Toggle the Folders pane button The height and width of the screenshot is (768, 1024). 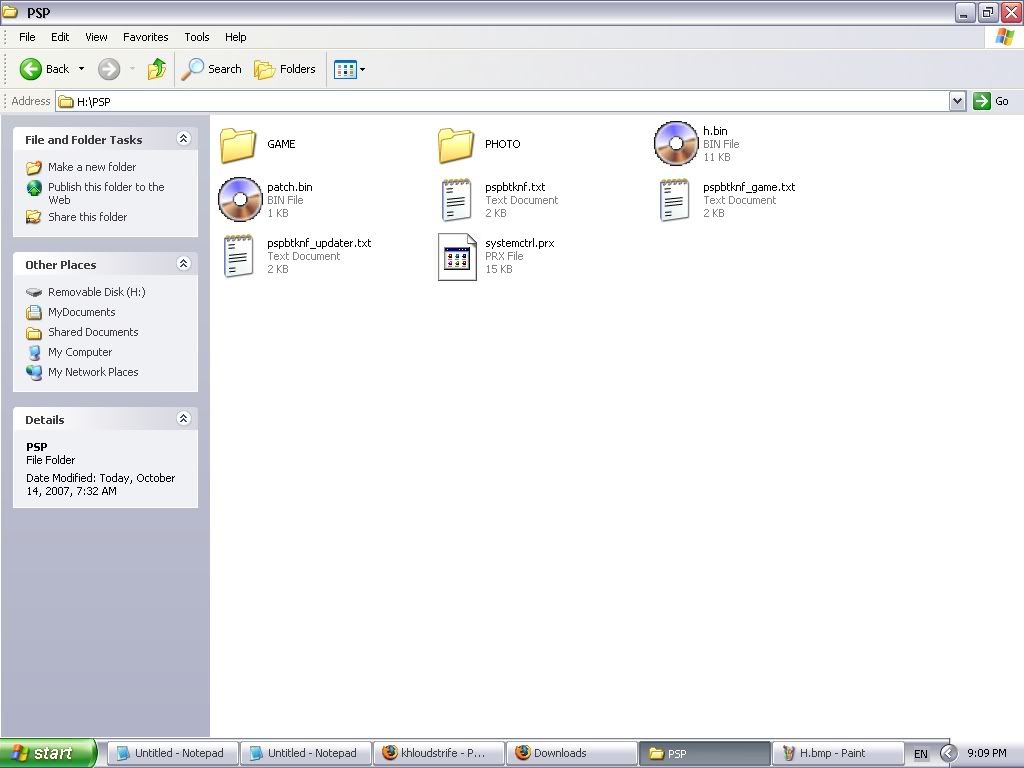click(x=286, y=69)
